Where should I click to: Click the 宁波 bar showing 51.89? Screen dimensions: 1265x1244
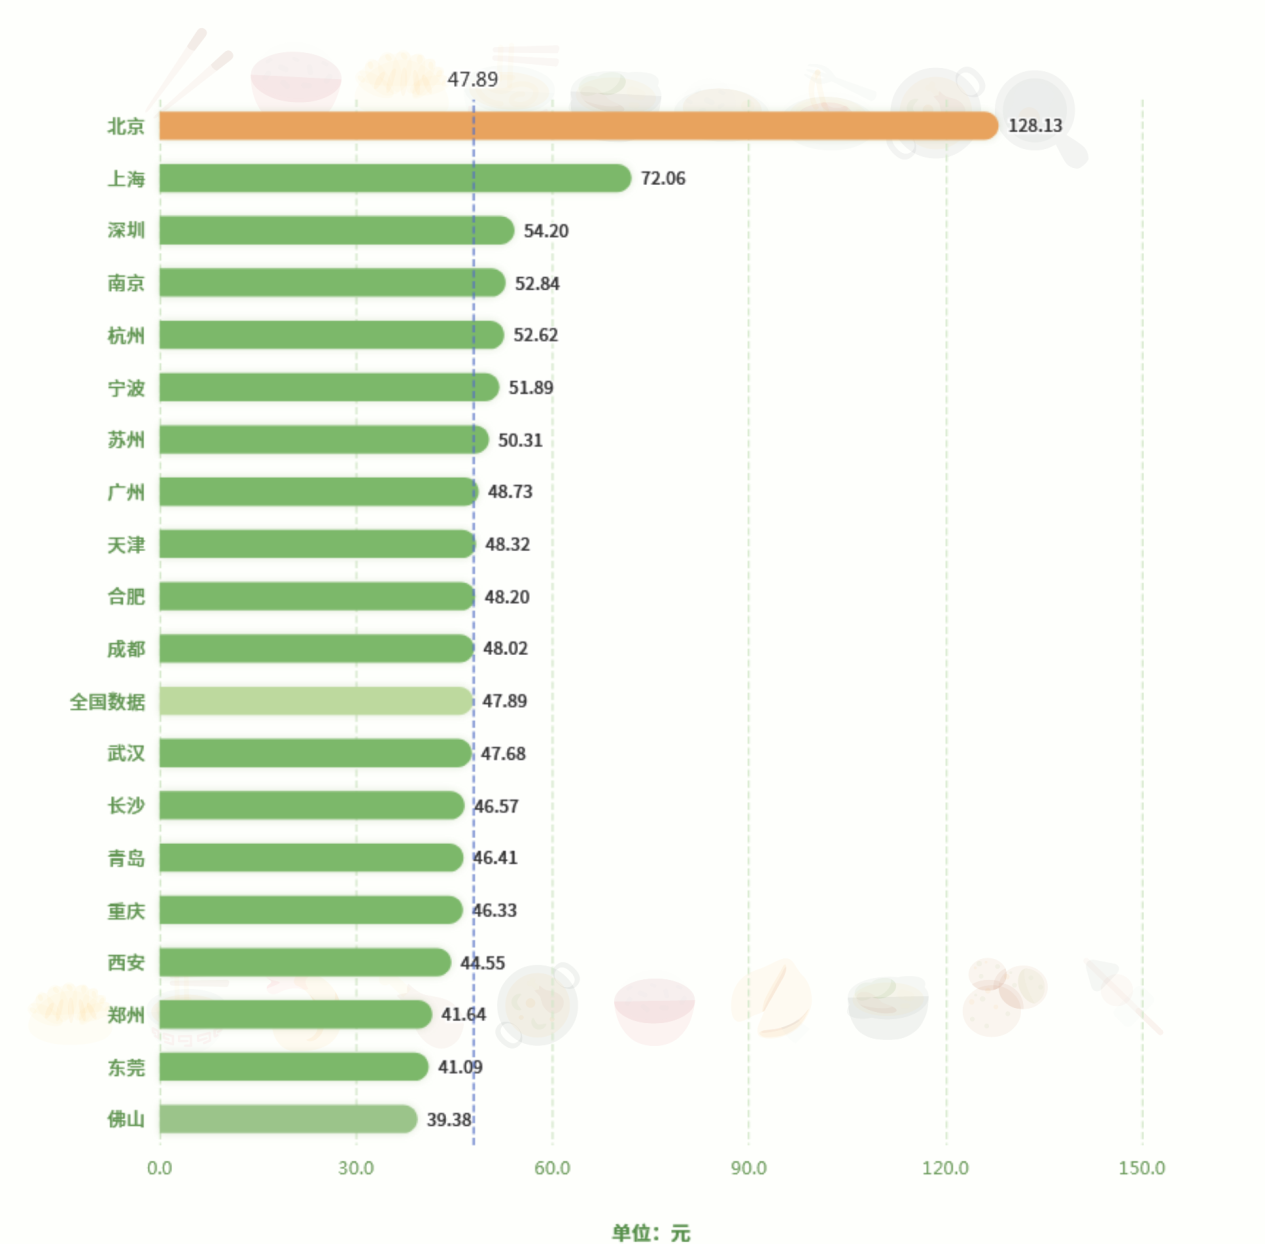tap(329, 387)
